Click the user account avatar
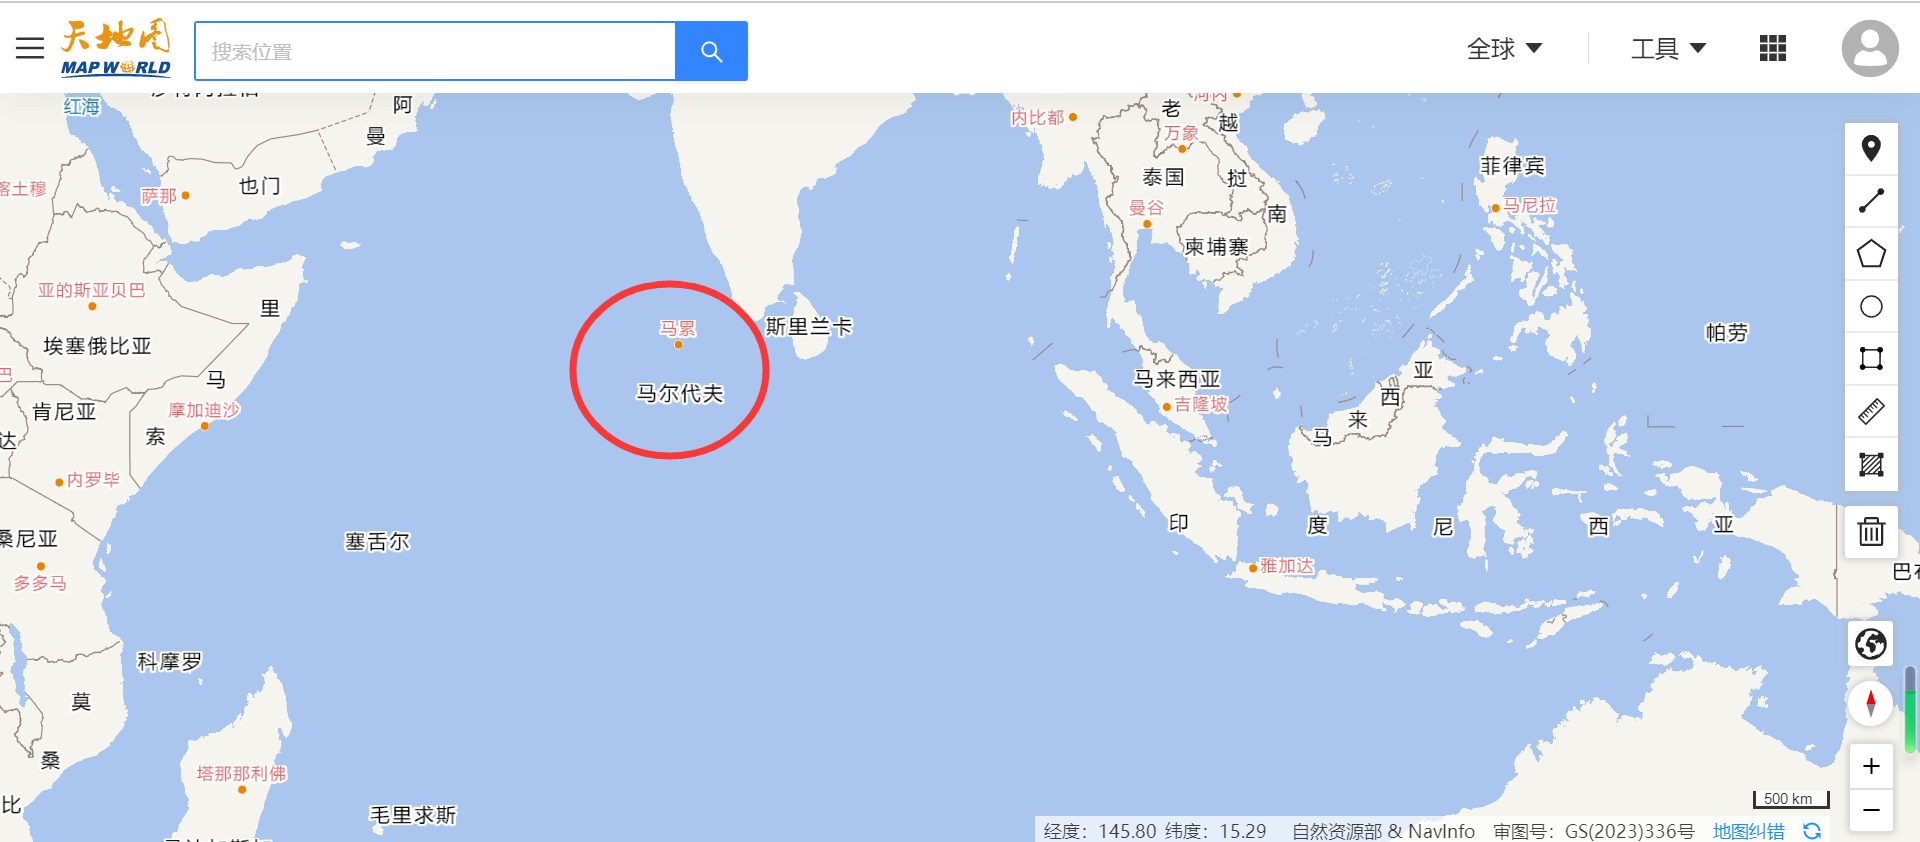The height and width of the screenshot is (842, 1920). [x=1870, y=48]
